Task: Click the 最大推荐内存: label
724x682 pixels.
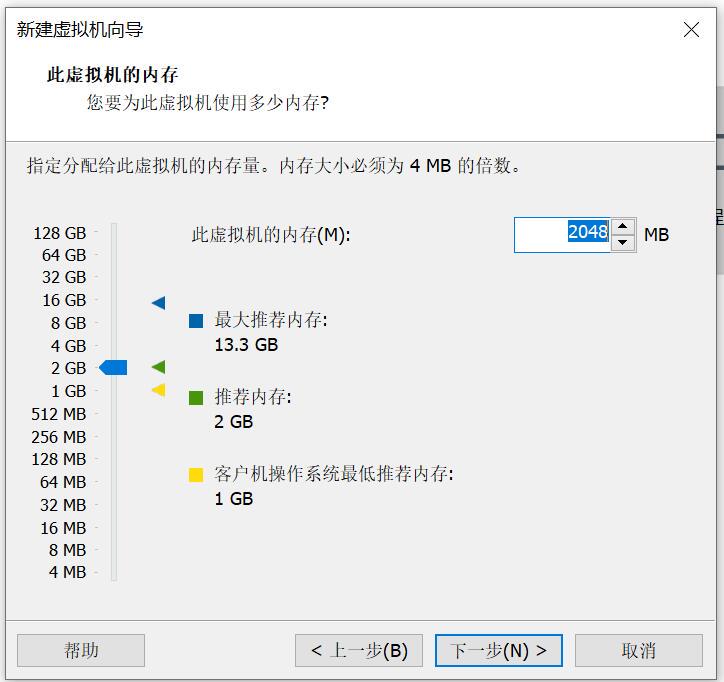Action: click(x=271, y=320)
